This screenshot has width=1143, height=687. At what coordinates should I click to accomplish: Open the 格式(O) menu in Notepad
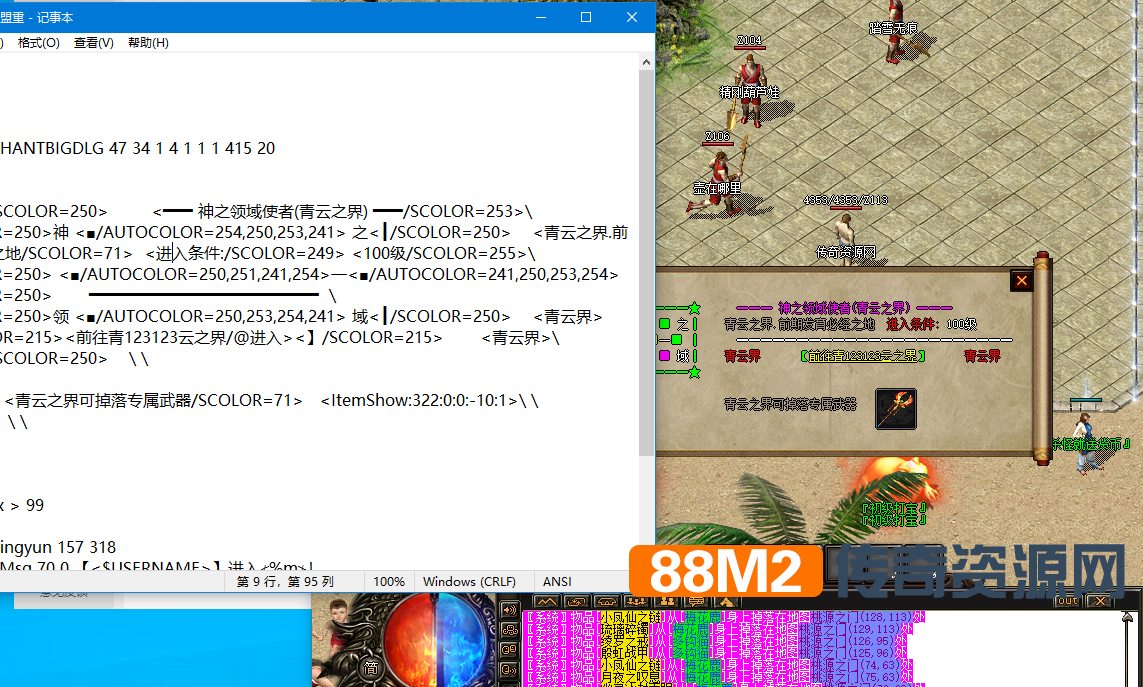click(39, 43)
